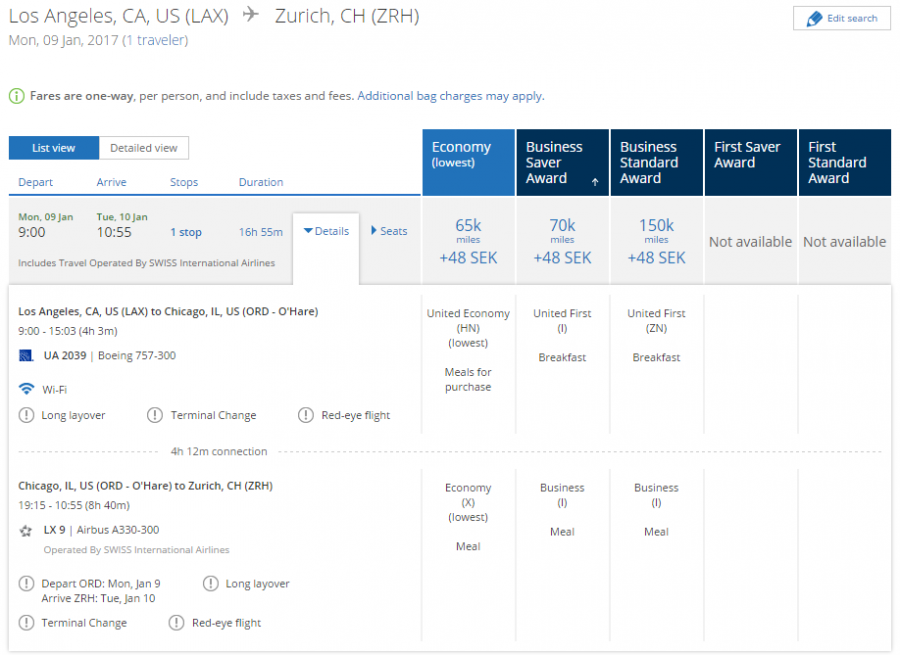Expand the Seats section
This screenshot has width=900, height=655.
coord(389,231)
